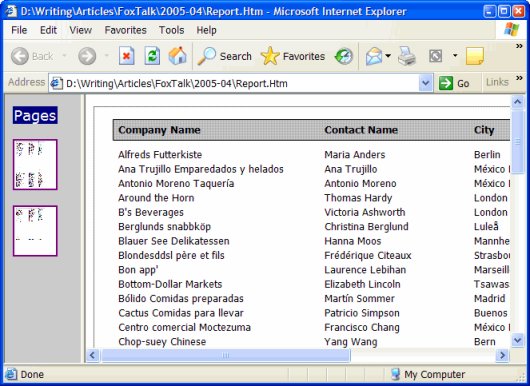Open the Help menu
This screenshot has height=386, width=530.
coord(206,30)
